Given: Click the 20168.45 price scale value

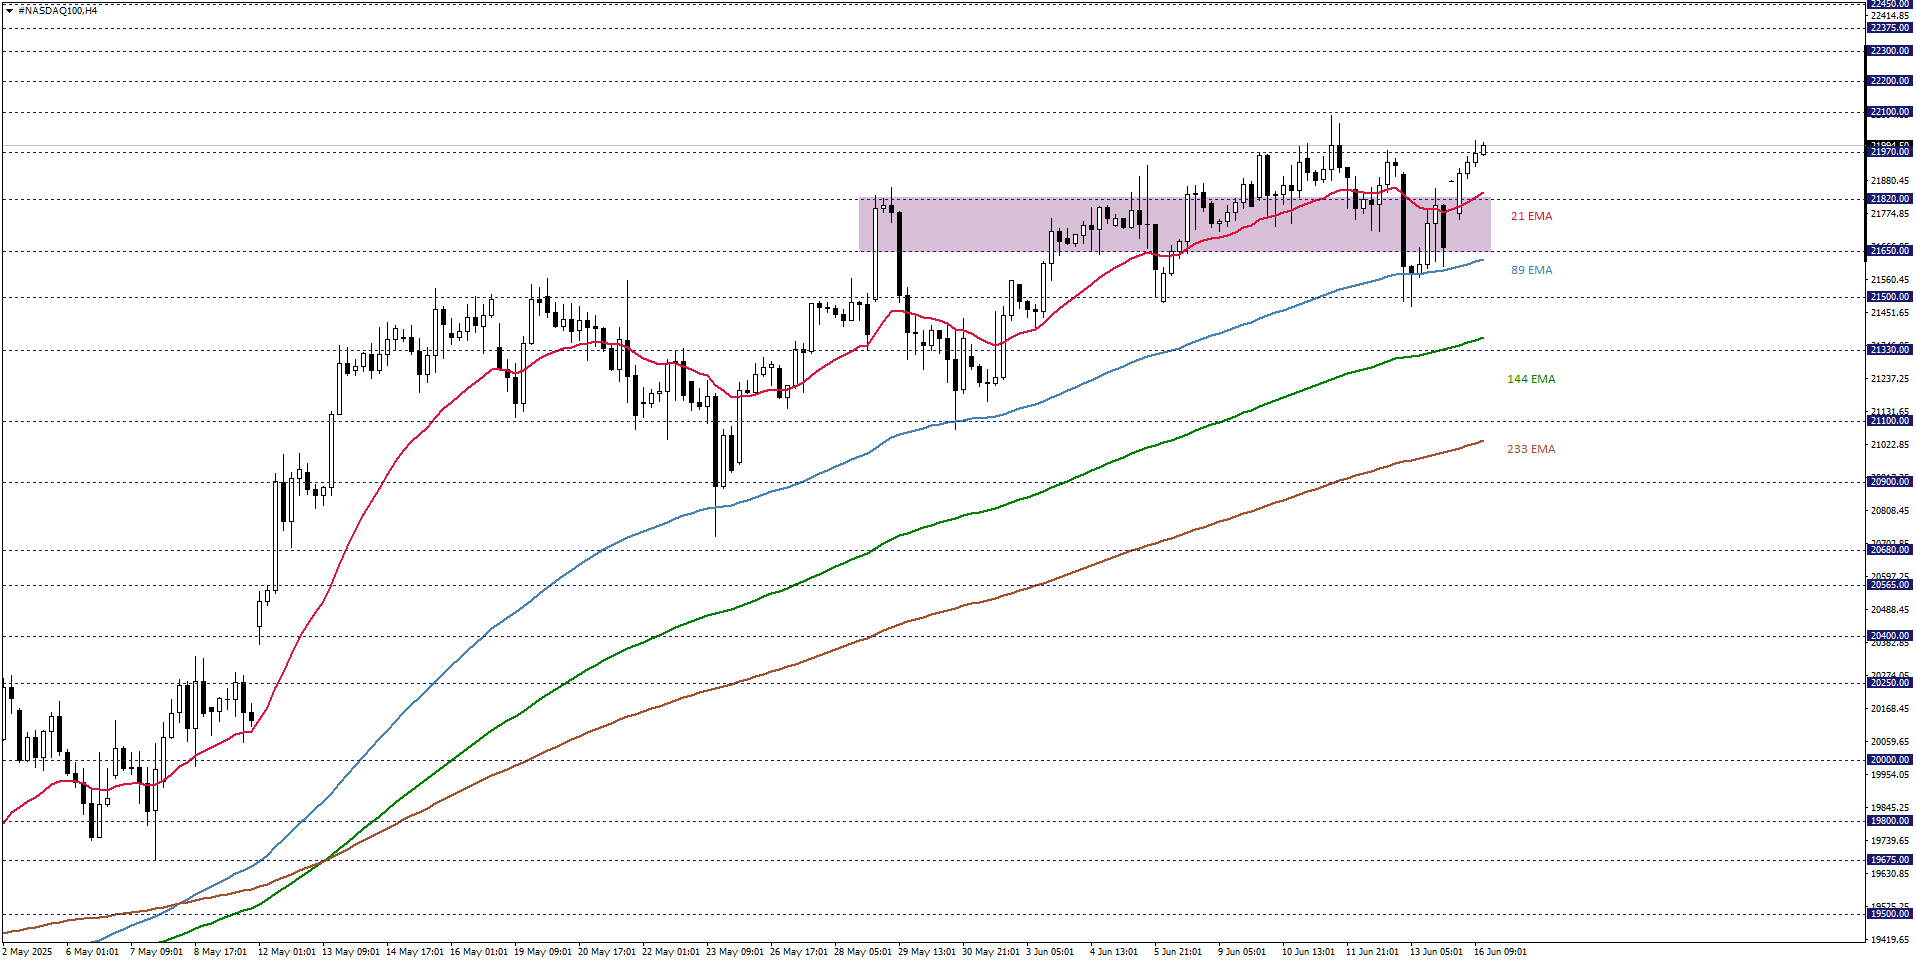Looking at the screenshot, I should click(1889, 709).
